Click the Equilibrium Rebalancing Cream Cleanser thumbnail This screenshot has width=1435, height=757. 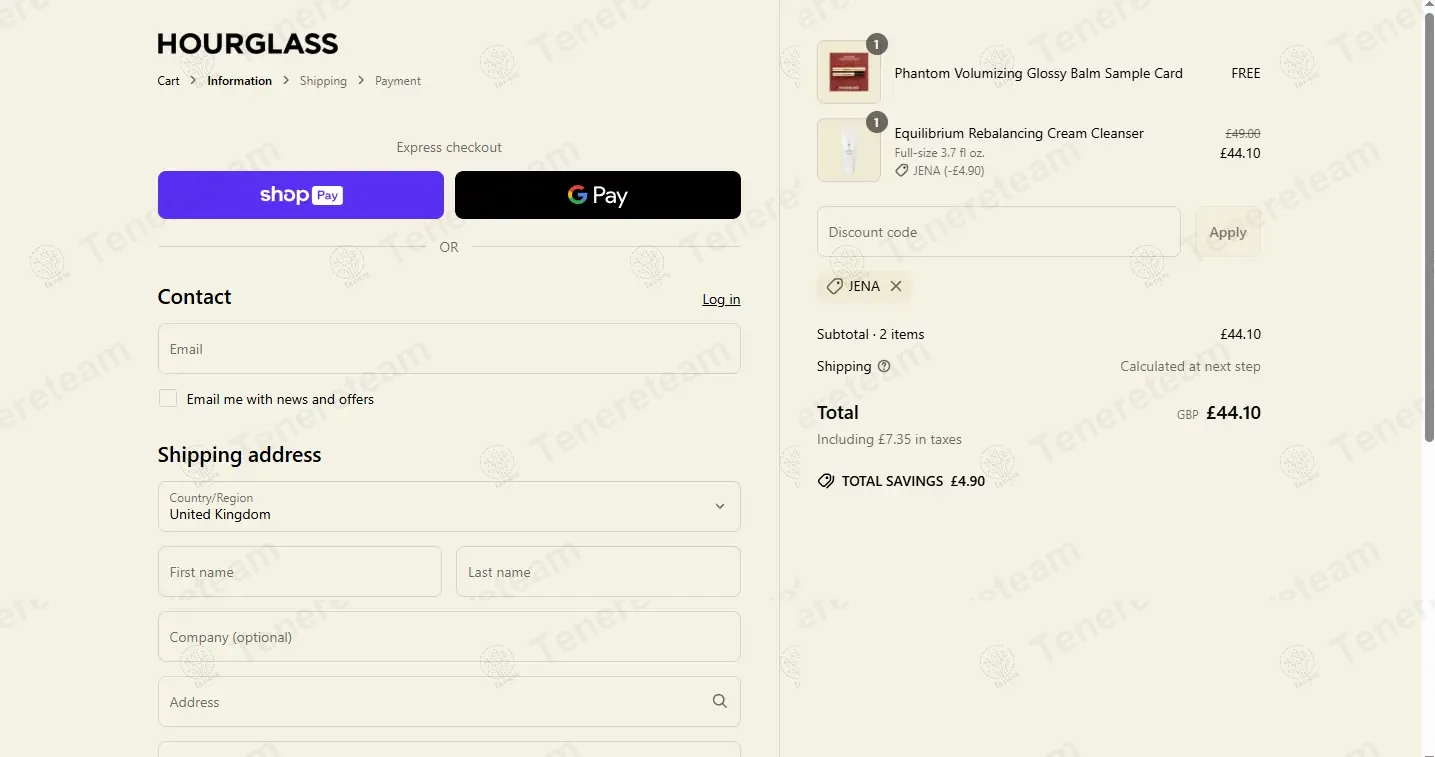[849, 150]
